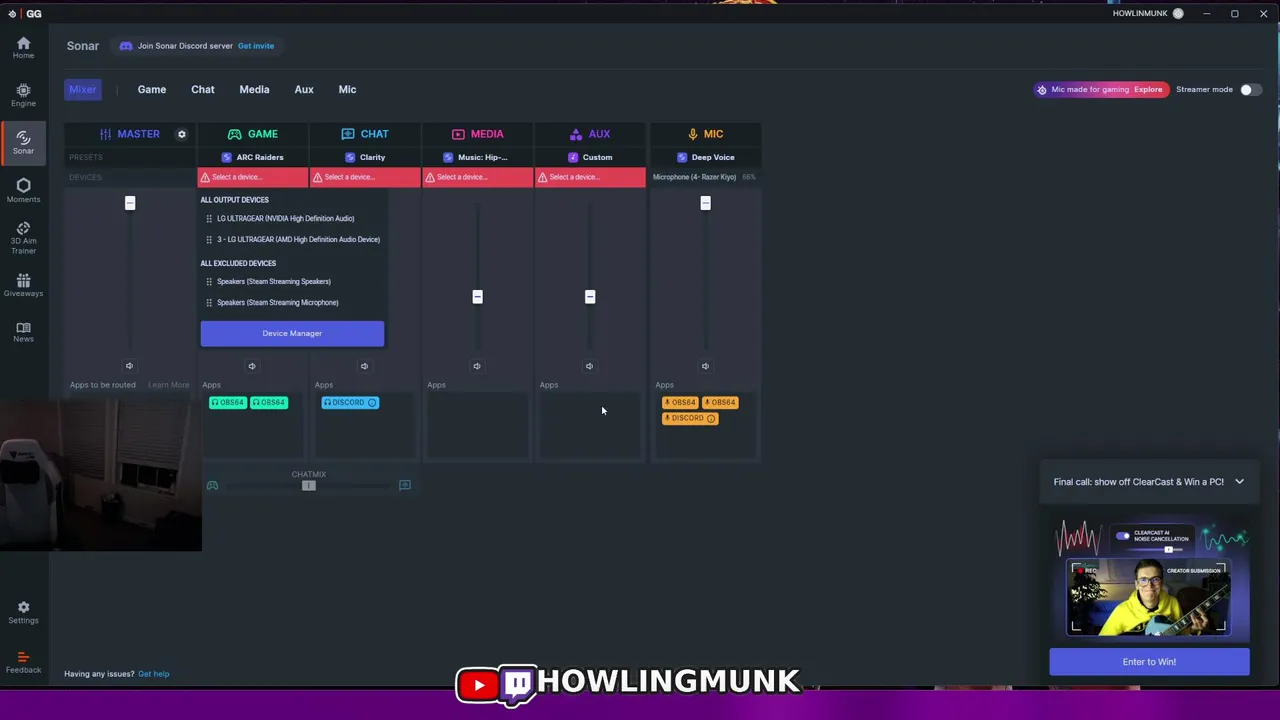The image size is (1280, 720).
Task: Click the Discord logo in header
Action: (x=126, y=46)
